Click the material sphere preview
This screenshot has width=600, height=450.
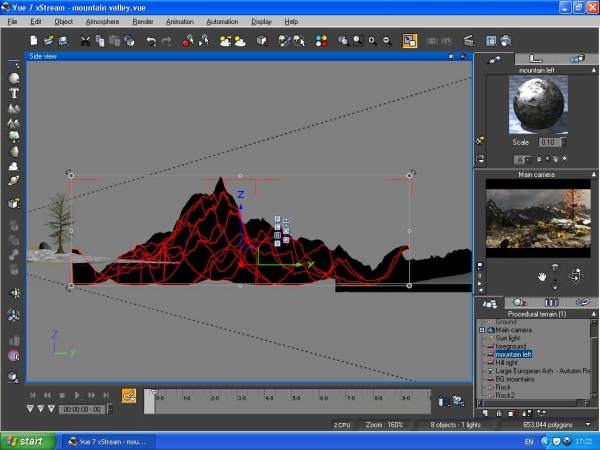click(x=538, y=104)
